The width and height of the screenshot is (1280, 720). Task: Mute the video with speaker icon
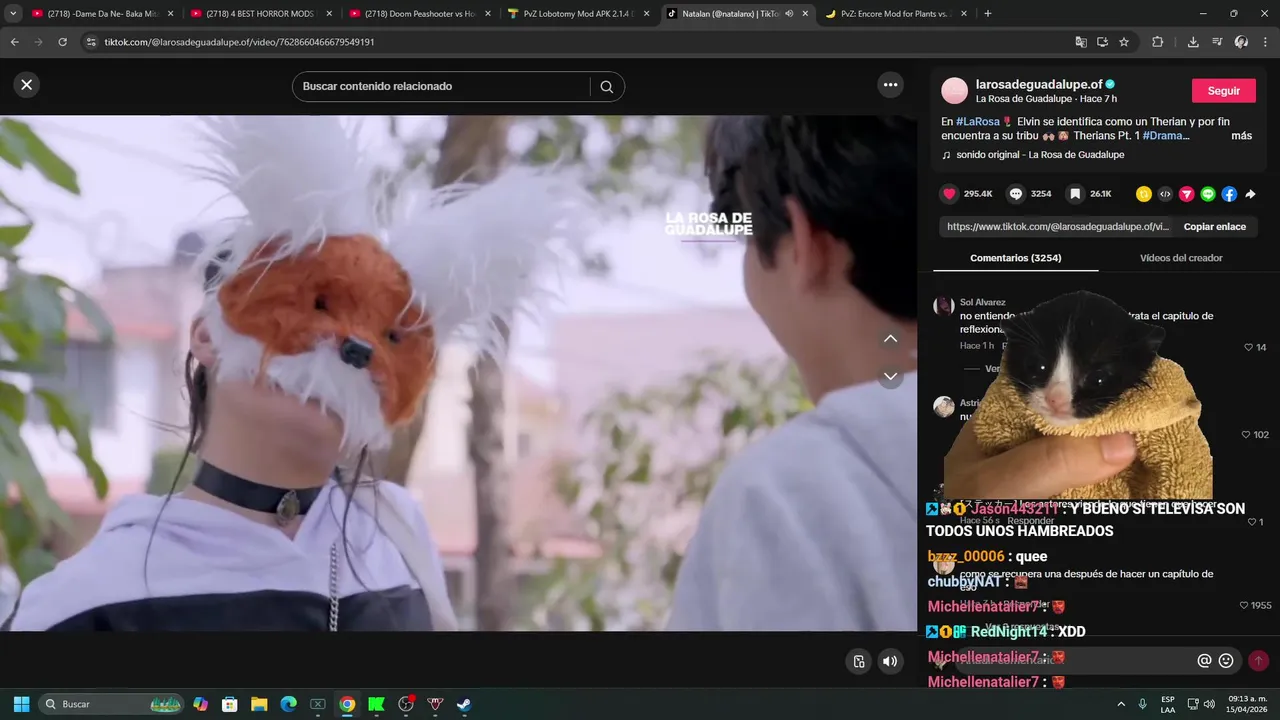coord(889,661)
